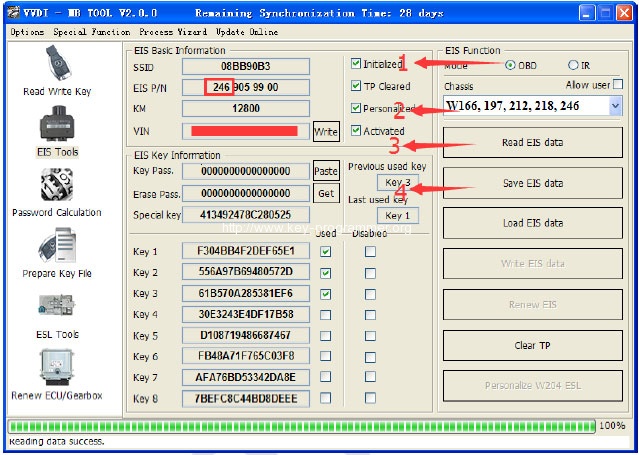
Task: Click Key 7 value AFA76BD53342DA8E
Action: tap(246, 378)
